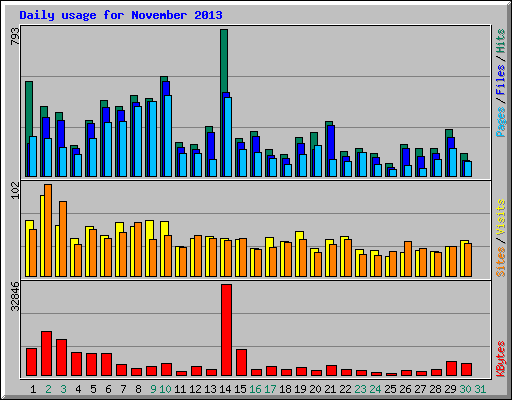Click the "32846" axis value
This screenshot has width=512, height=400.
(x=15, y=296)
